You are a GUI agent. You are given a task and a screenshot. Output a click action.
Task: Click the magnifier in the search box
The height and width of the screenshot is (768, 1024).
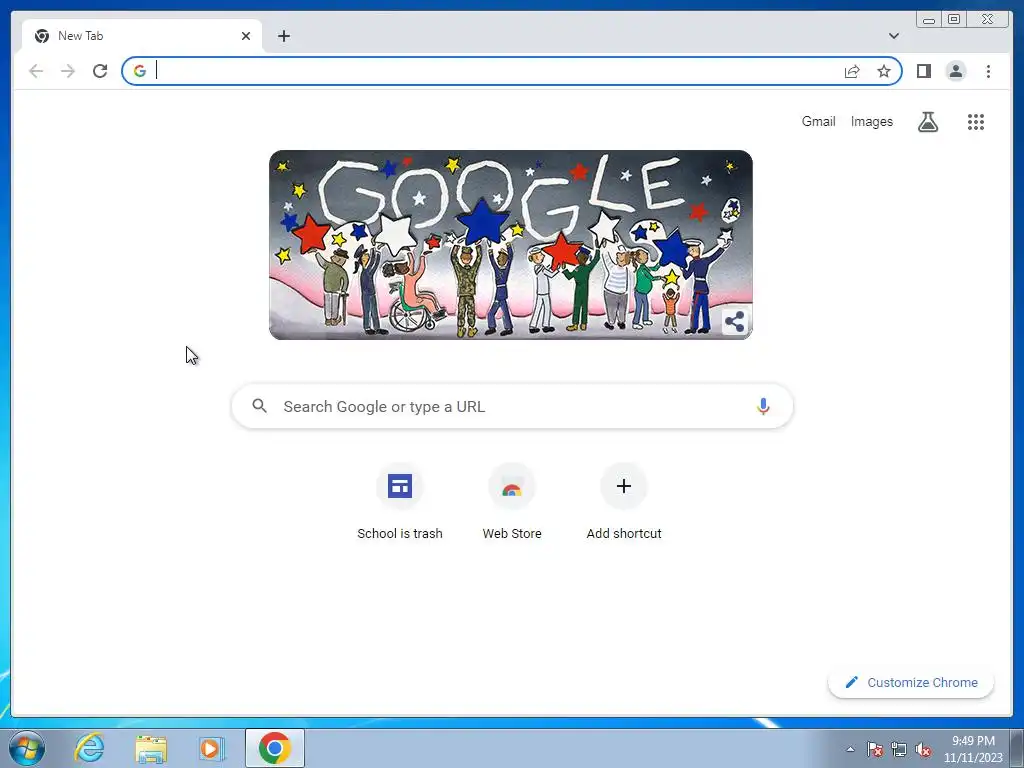point(259,406)
